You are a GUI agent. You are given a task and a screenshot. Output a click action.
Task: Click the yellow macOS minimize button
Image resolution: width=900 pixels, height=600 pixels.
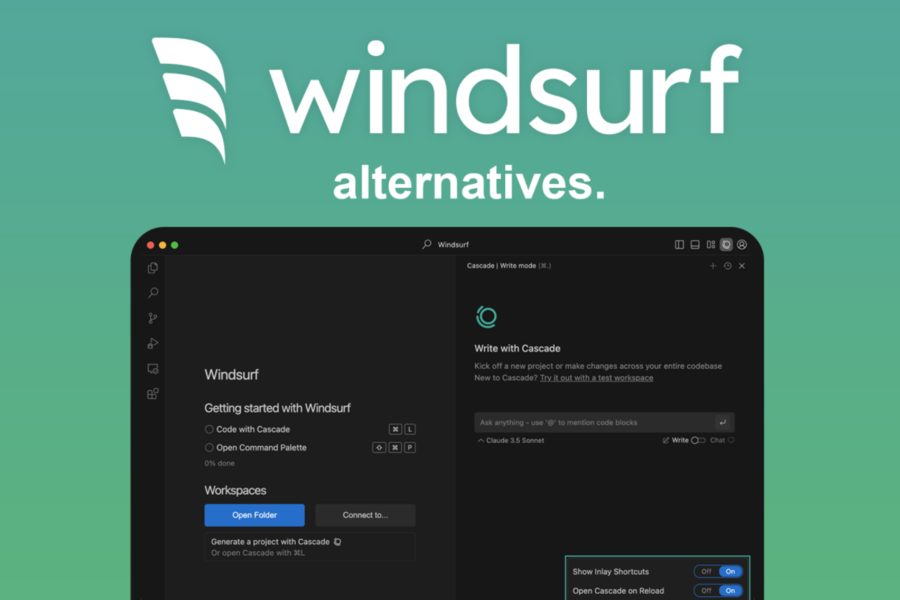162,245
